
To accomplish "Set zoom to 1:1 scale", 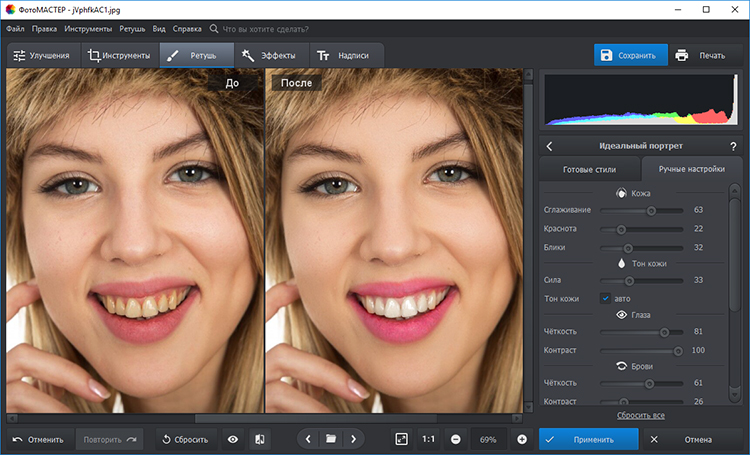I will [x=428, y=439].
